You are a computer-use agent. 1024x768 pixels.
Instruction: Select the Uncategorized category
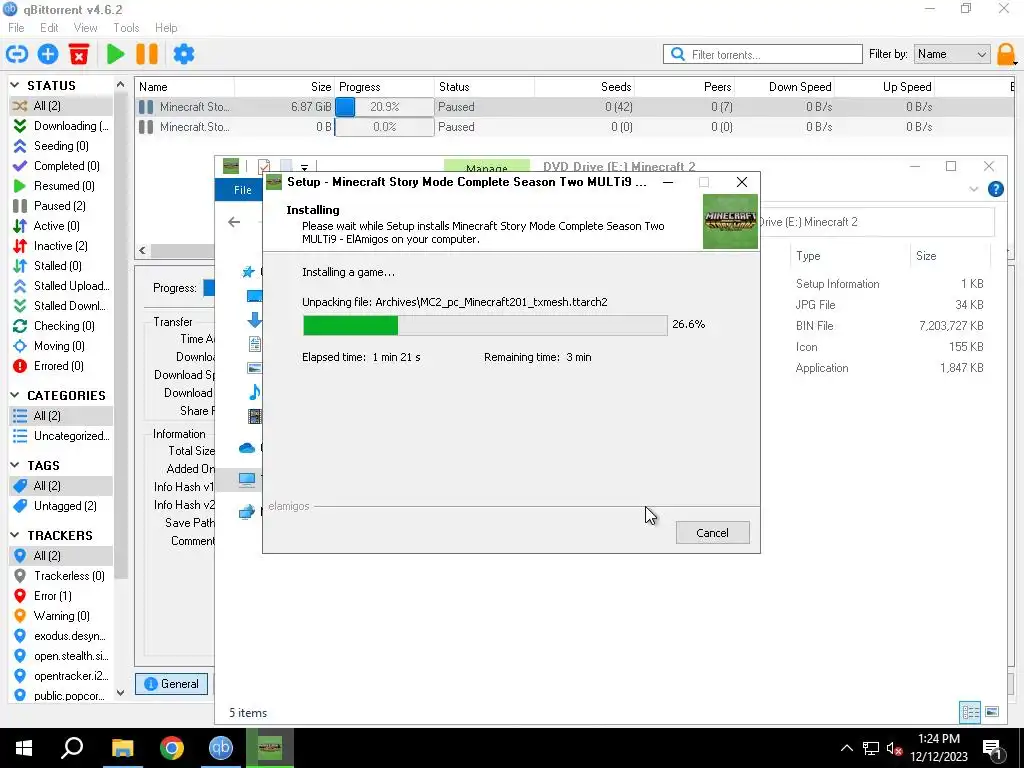[61, 436]
